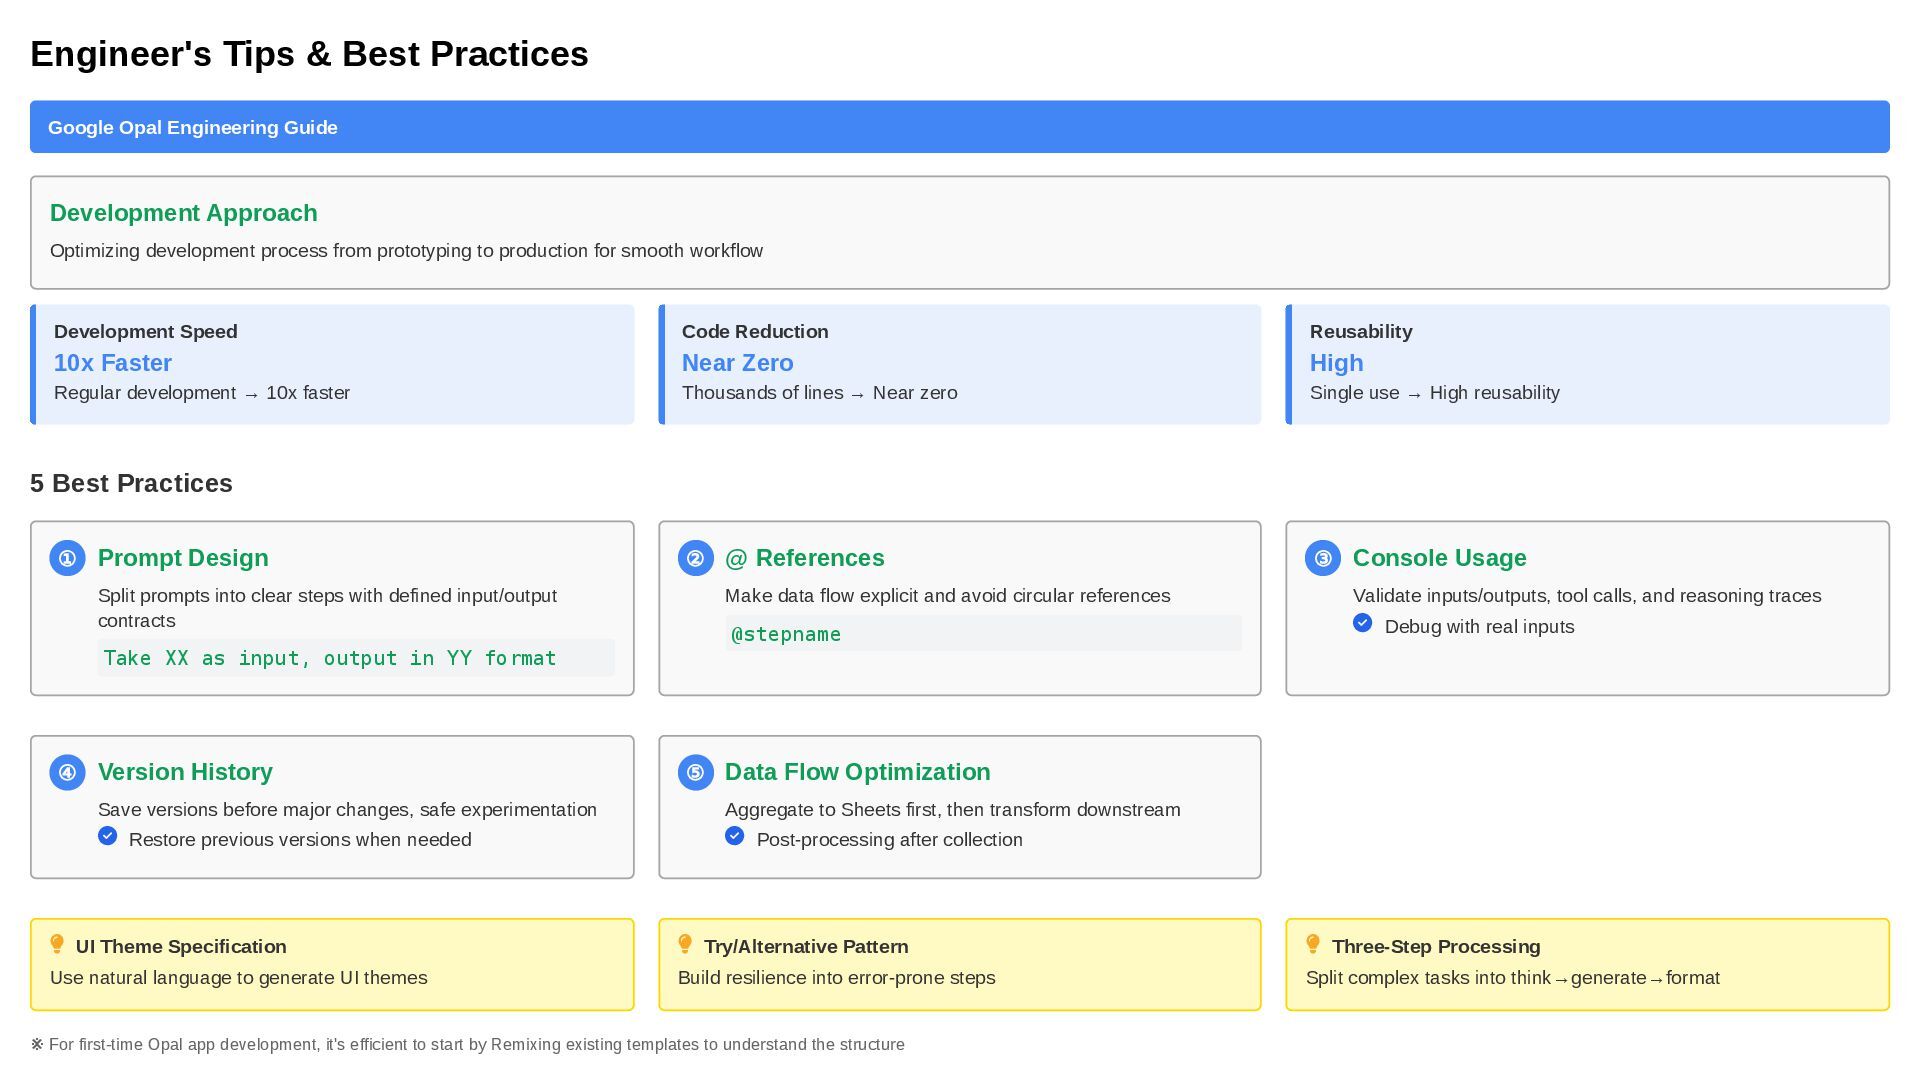Click the number 4 circle icon
1920x1080 pixels.
[67, 772]
